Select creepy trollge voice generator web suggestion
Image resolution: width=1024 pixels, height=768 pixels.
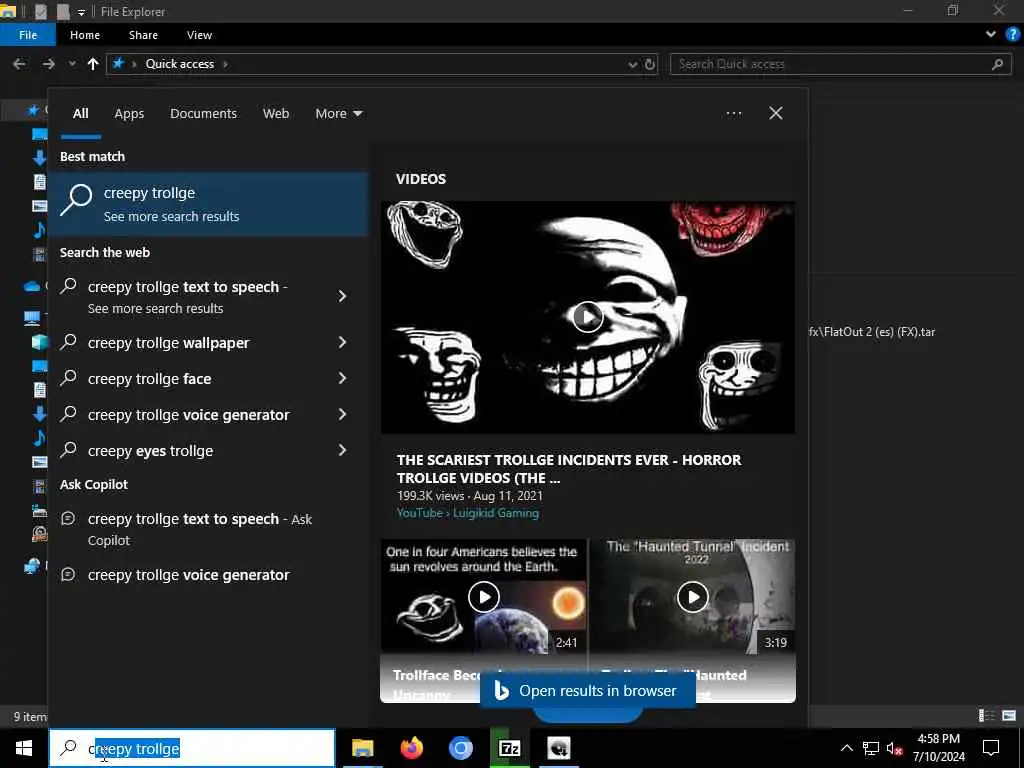point(189,415)
